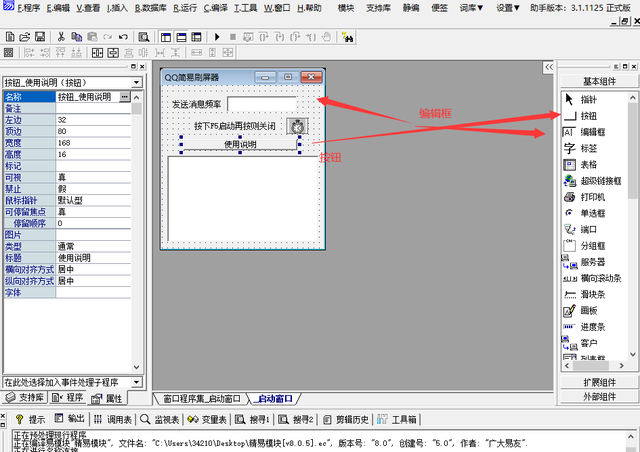Viewport: 640px width, 452px height.
Task: Click the Stop square toolbar icon
Action: pos(233,37)
